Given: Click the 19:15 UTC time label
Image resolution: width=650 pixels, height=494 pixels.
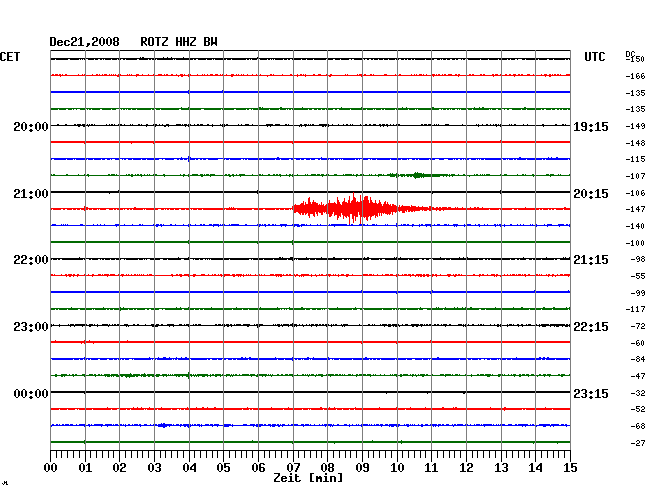Looking at the screenshot, I should tap(591, 127).
